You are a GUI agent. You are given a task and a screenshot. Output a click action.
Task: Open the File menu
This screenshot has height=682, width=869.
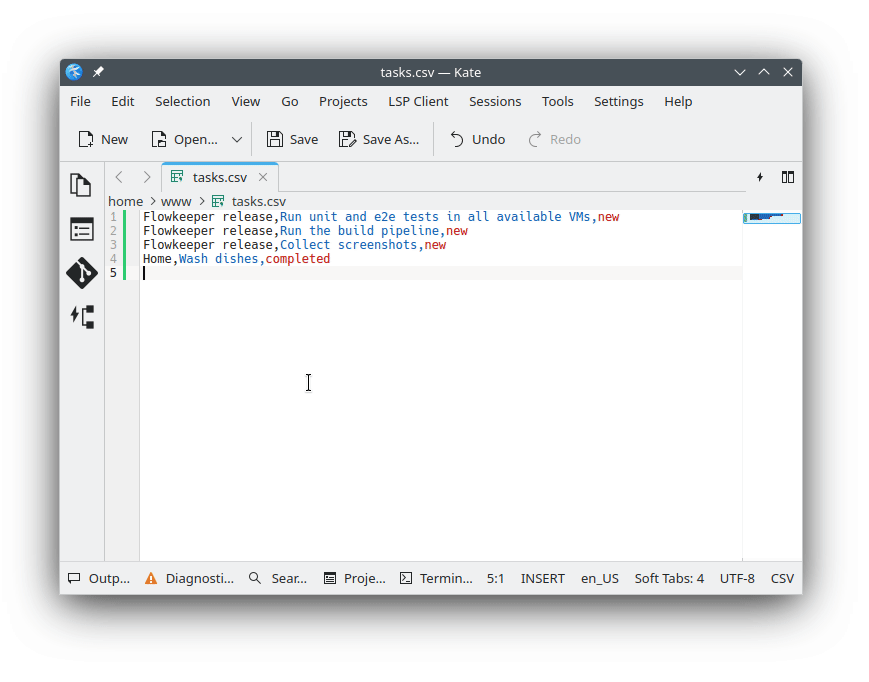coord(80,101)
